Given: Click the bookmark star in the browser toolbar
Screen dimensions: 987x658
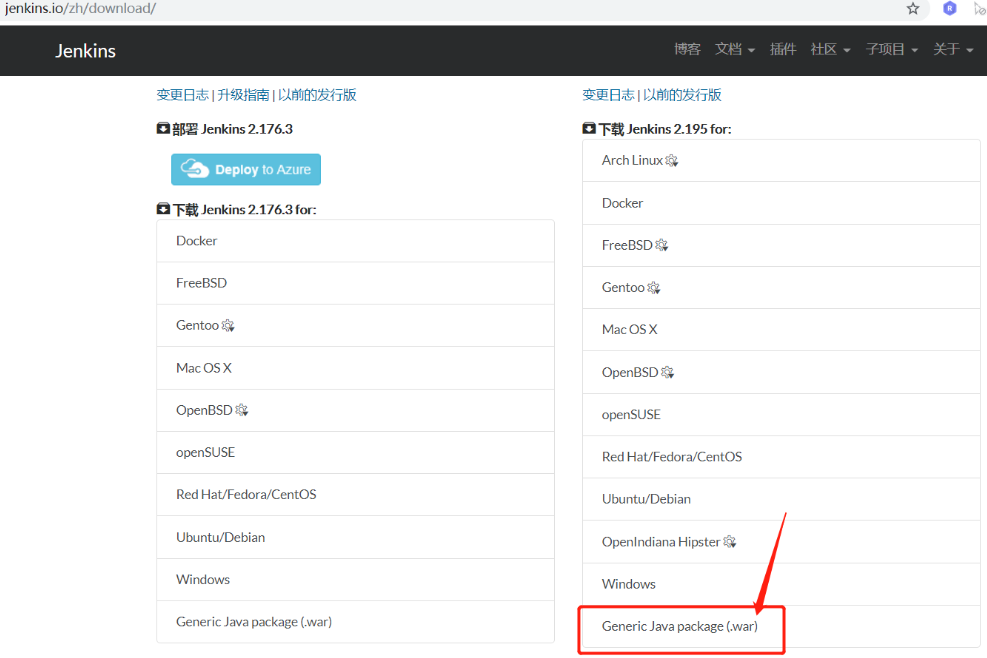Looking at the screenshot, I should [x=912, y=8].
